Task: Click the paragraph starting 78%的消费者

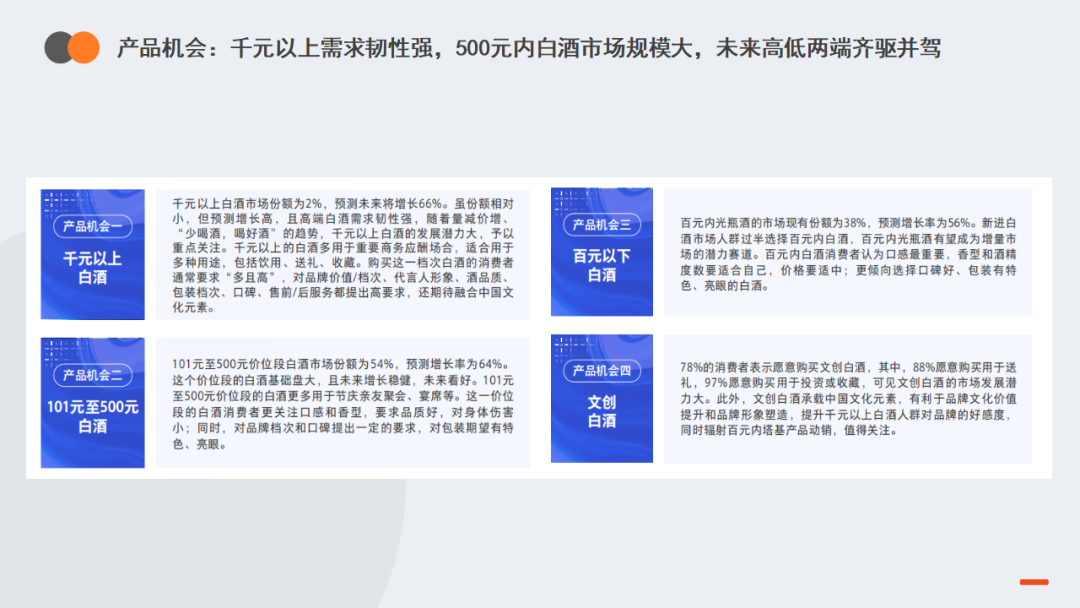Action: tap(848, 399)
